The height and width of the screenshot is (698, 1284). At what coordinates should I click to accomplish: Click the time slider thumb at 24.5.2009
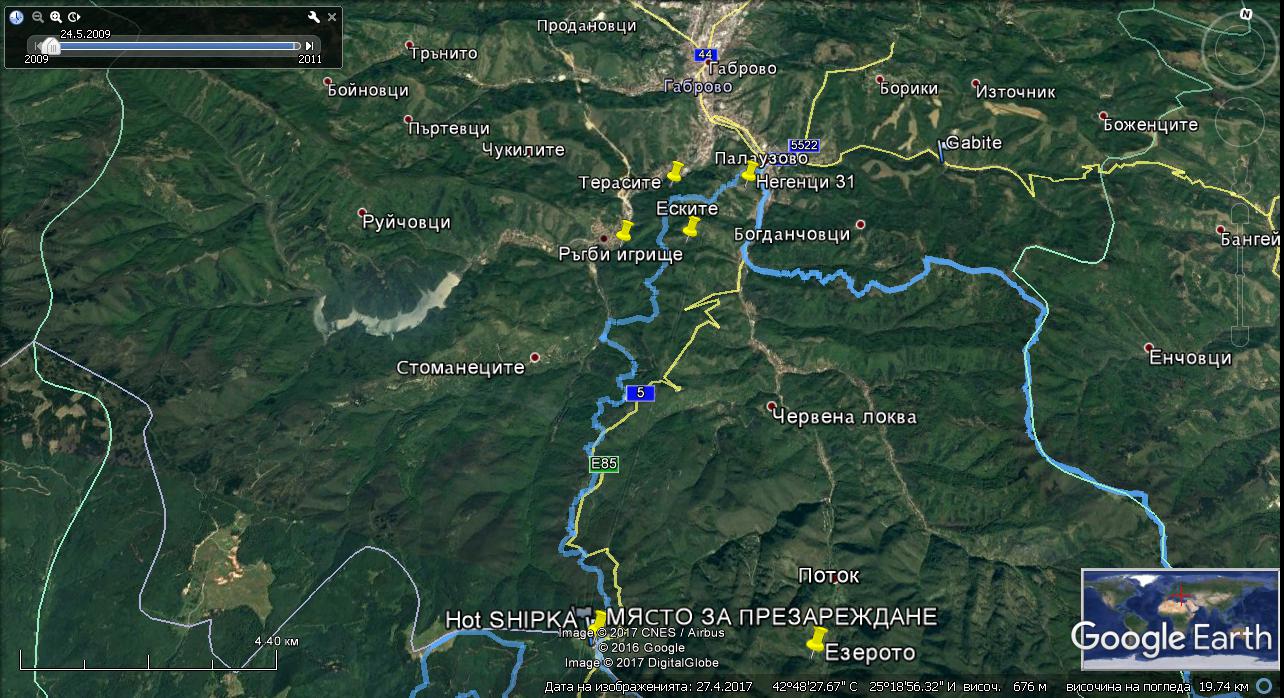[49, 45]
